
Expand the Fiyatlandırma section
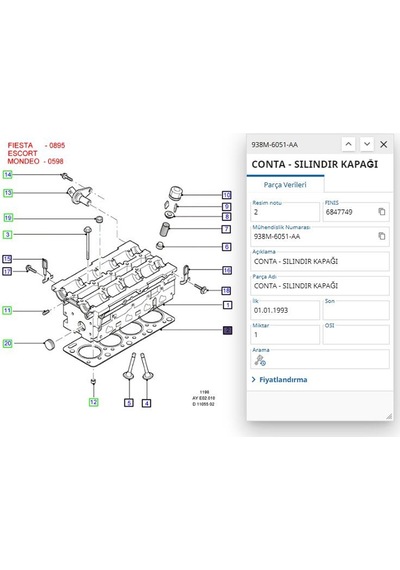click(279, 380)
